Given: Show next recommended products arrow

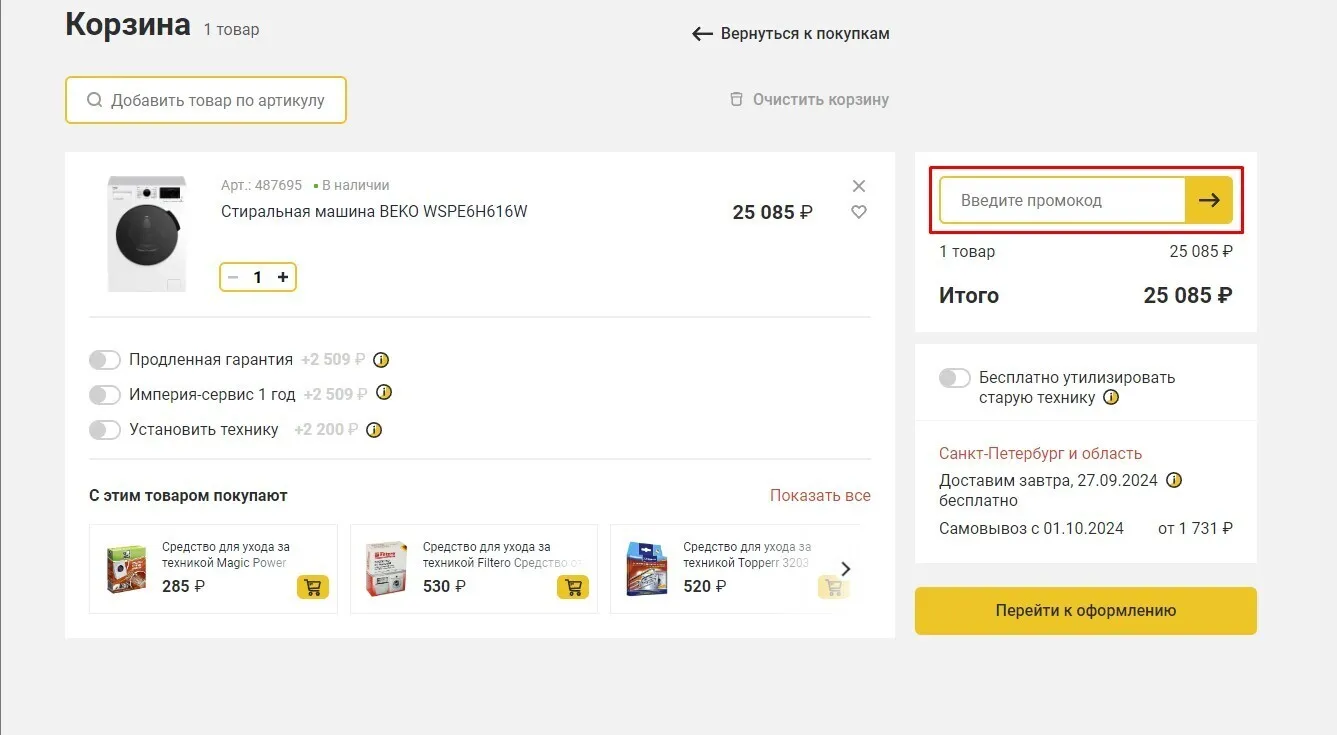Looking at the screenshot, I should point(846,569).
